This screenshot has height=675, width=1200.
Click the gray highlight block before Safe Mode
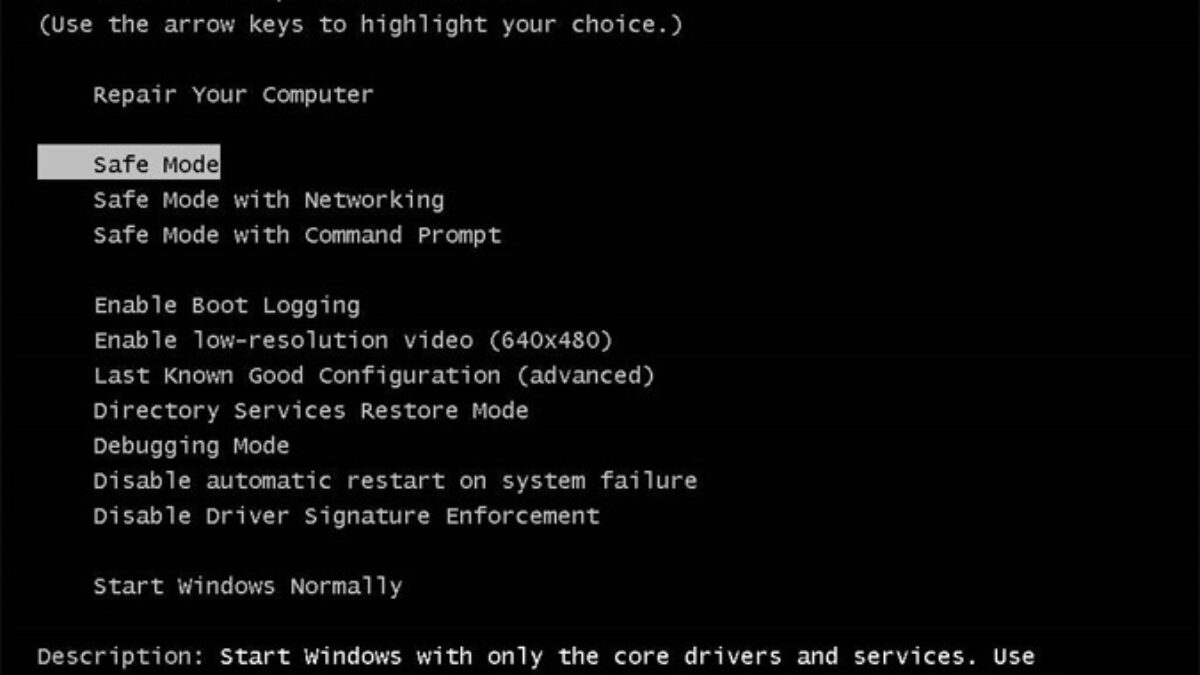[x=64, y=164]
